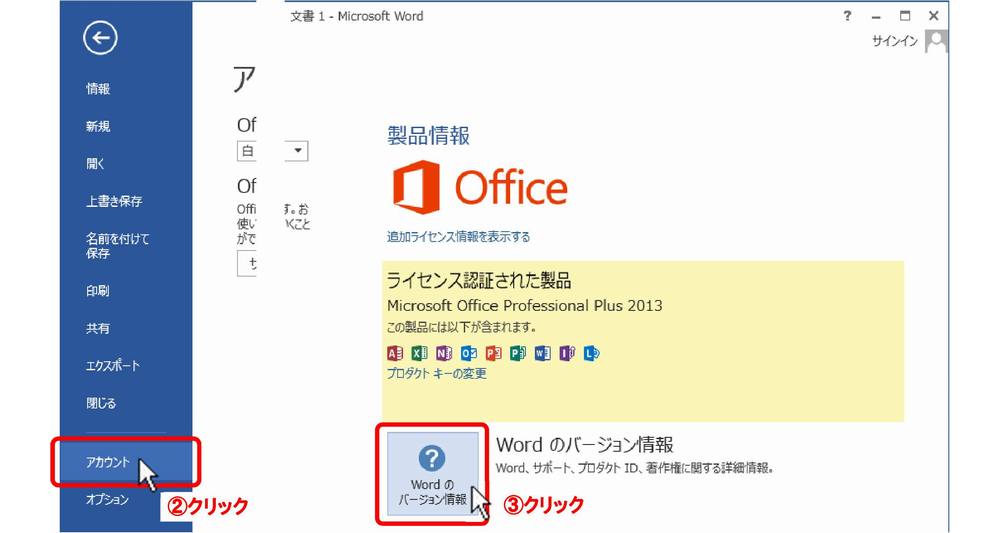This screenshot has height=533, width=1000.
Task: Click the Excel product icon
Action: [419, 353]
